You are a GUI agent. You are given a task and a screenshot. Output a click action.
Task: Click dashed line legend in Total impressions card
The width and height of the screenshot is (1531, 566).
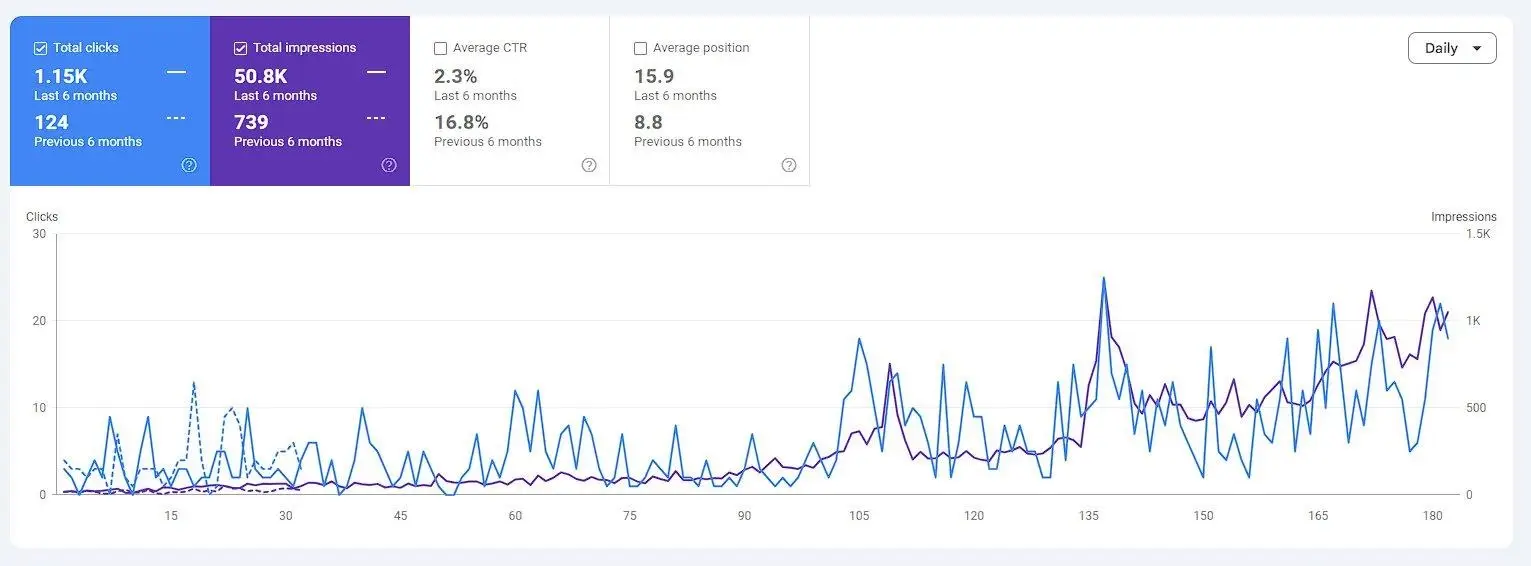coord(376,118)
